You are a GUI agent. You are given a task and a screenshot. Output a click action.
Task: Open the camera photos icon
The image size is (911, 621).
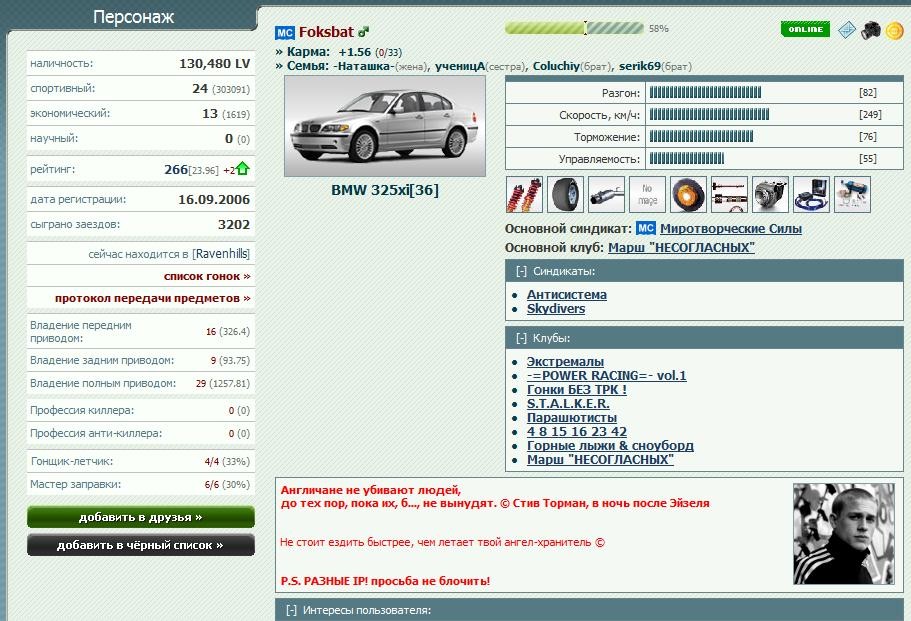click(x=870, y=30)
